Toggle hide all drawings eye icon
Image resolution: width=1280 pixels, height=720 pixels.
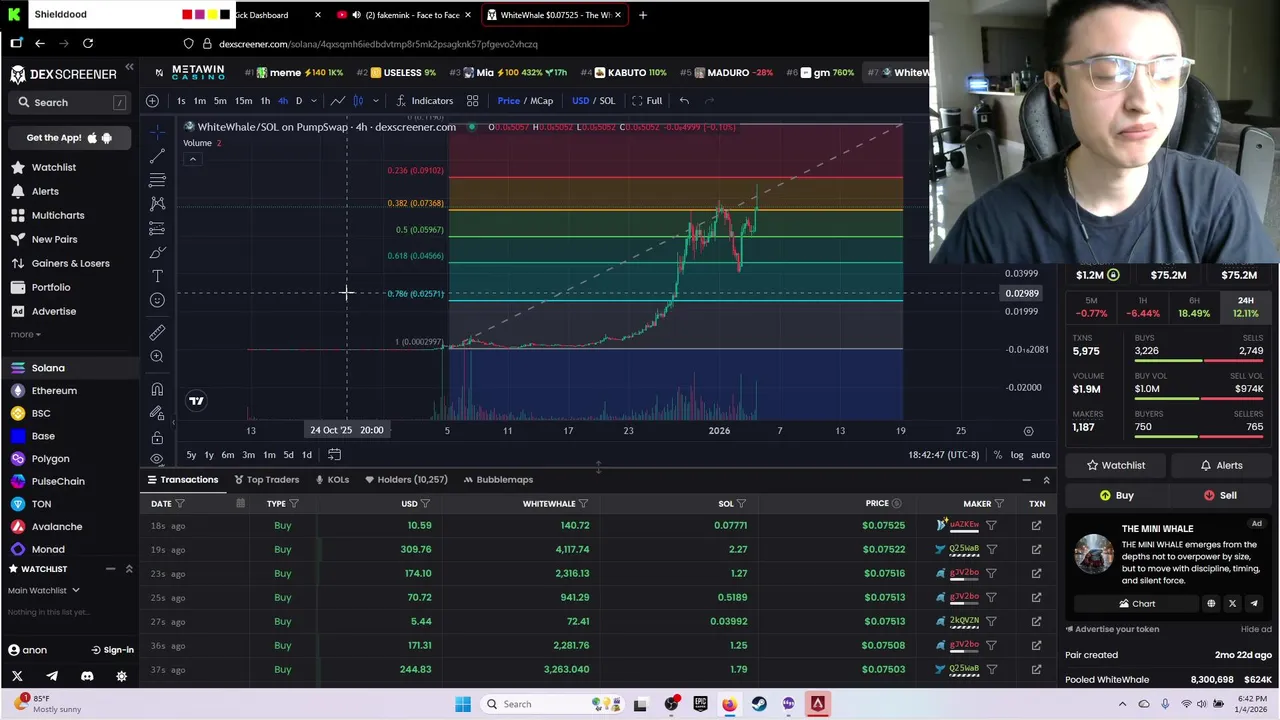coord(157,458)
